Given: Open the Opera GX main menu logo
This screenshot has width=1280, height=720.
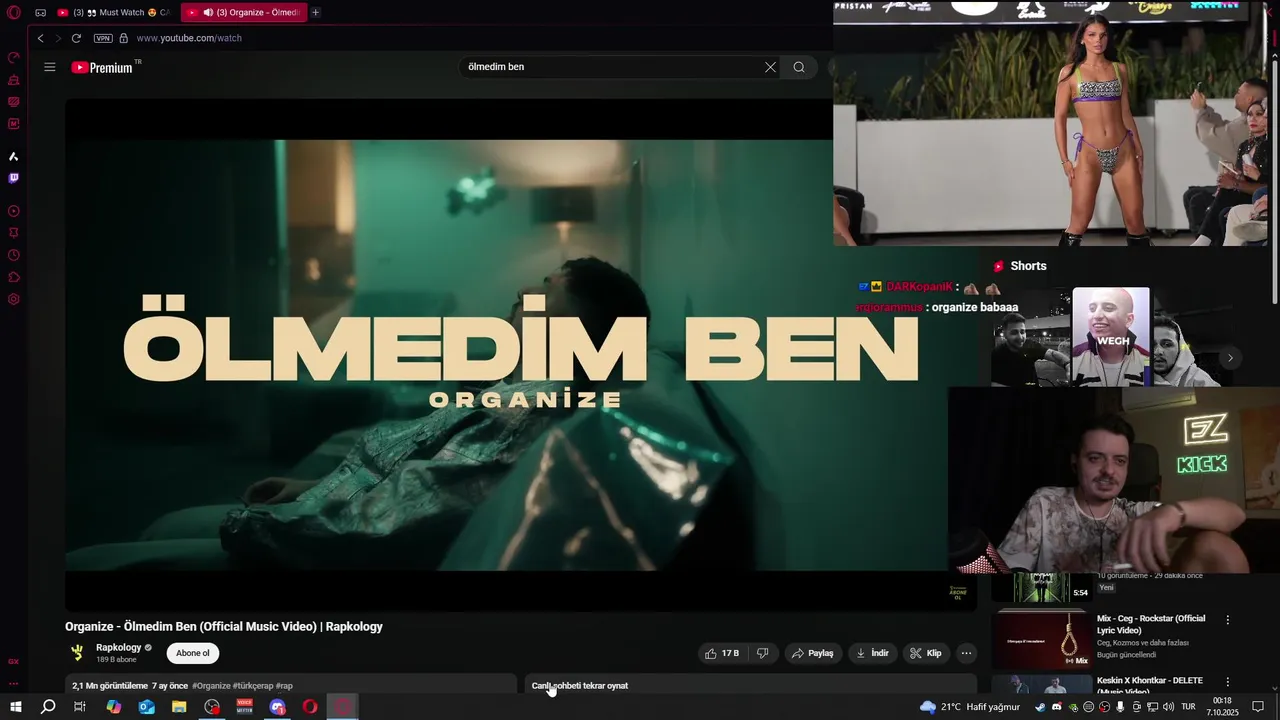Looking at the screenshot, I should (13, 12).
